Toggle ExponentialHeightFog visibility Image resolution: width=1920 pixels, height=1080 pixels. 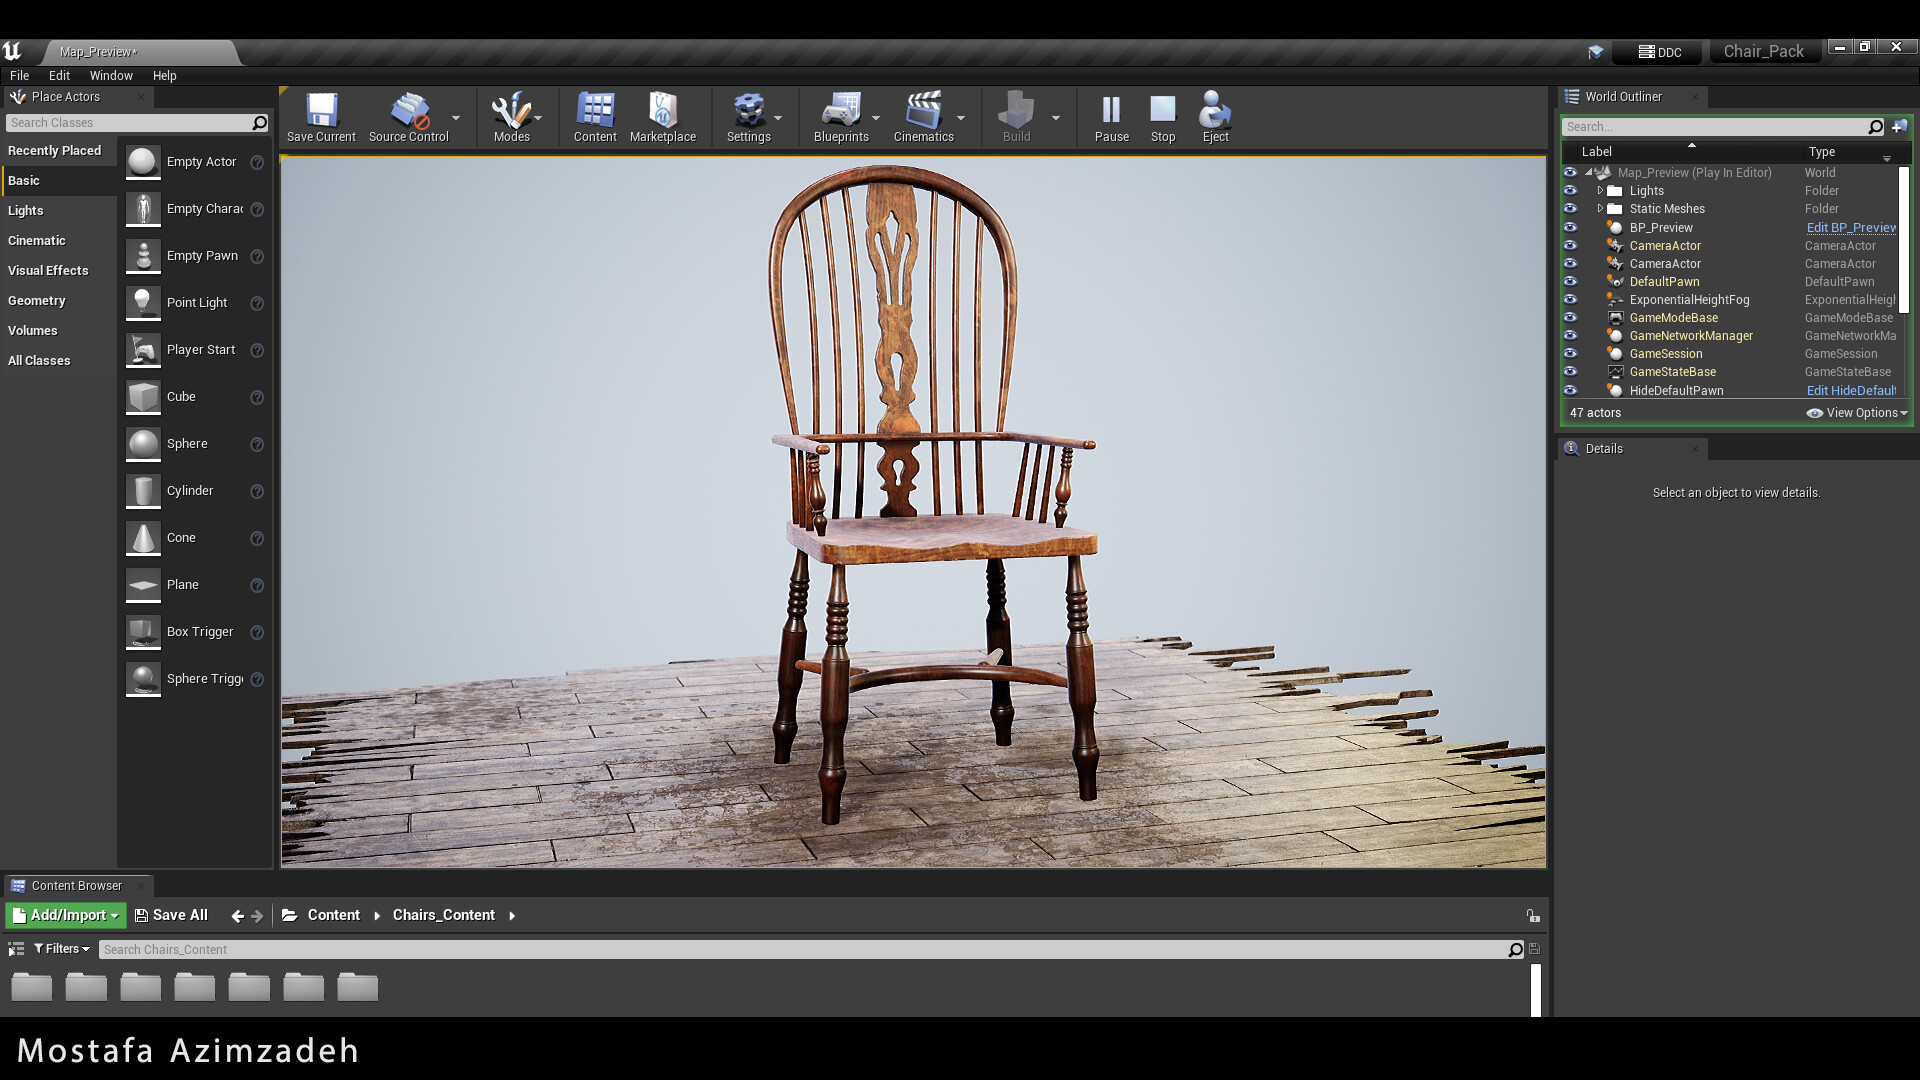tap(1570, 299)
